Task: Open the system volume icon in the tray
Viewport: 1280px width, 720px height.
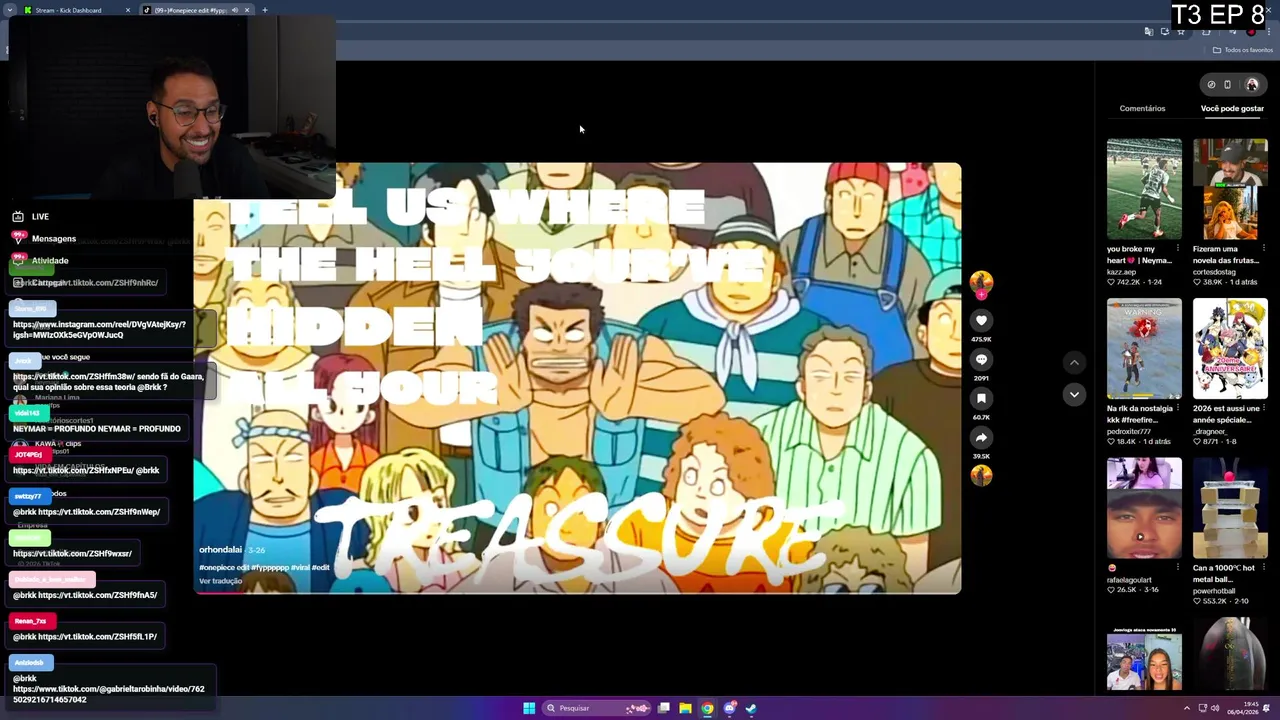Action: click(x=1215, y=708)
